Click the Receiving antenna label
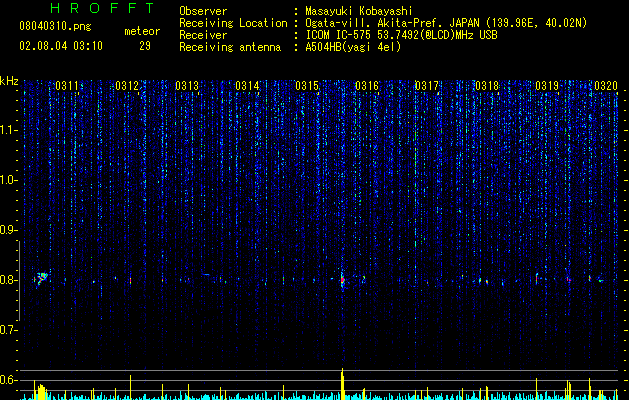The height and width of the screenshot is (400, 629). pos(230,47)
